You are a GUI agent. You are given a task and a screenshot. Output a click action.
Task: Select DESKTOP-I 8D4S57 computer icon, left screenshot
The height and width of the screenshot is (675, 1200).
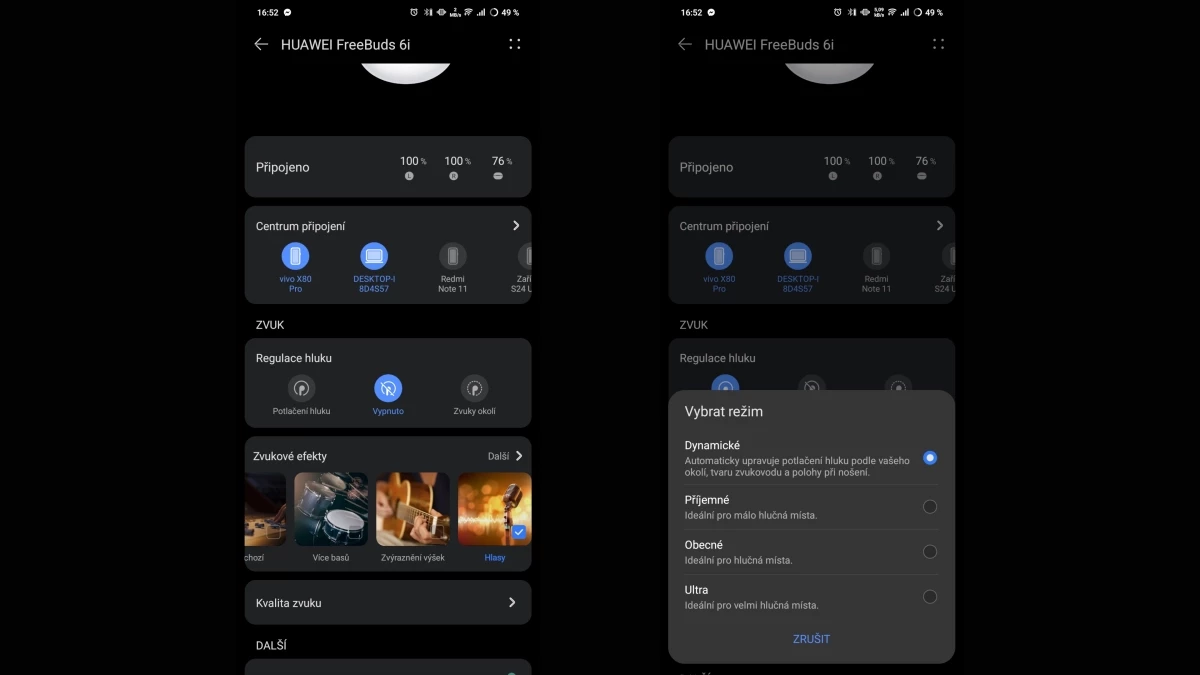tap(374, 256)
